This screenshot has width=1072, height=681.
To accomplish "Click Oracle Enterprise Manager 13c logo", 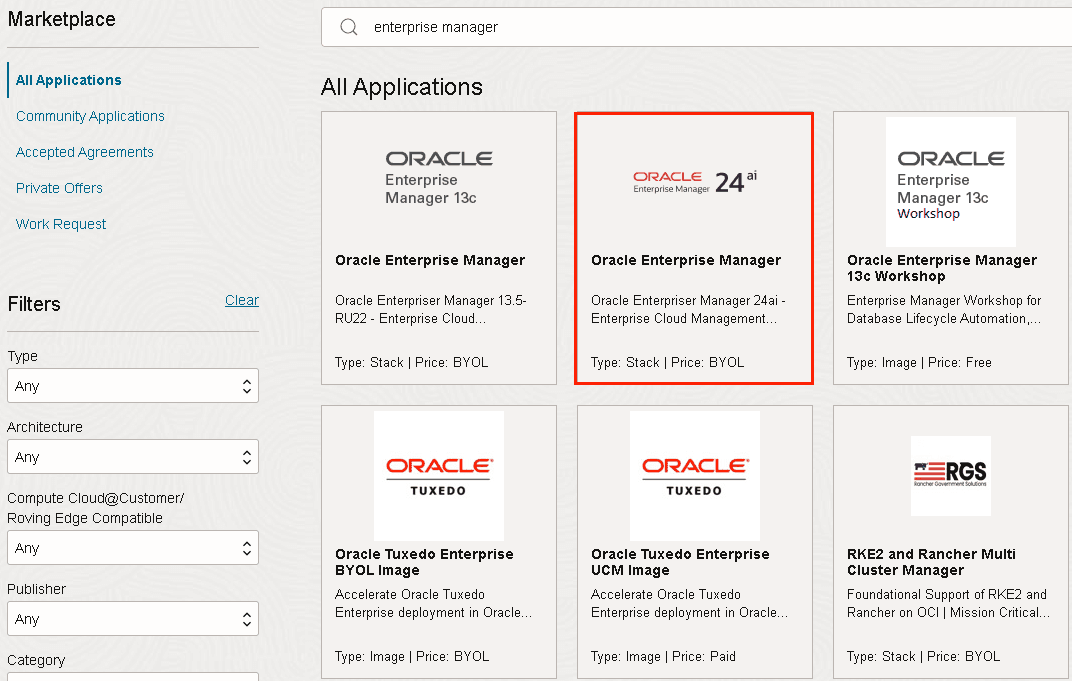I will pyautogui.click(x=439, y=178).
